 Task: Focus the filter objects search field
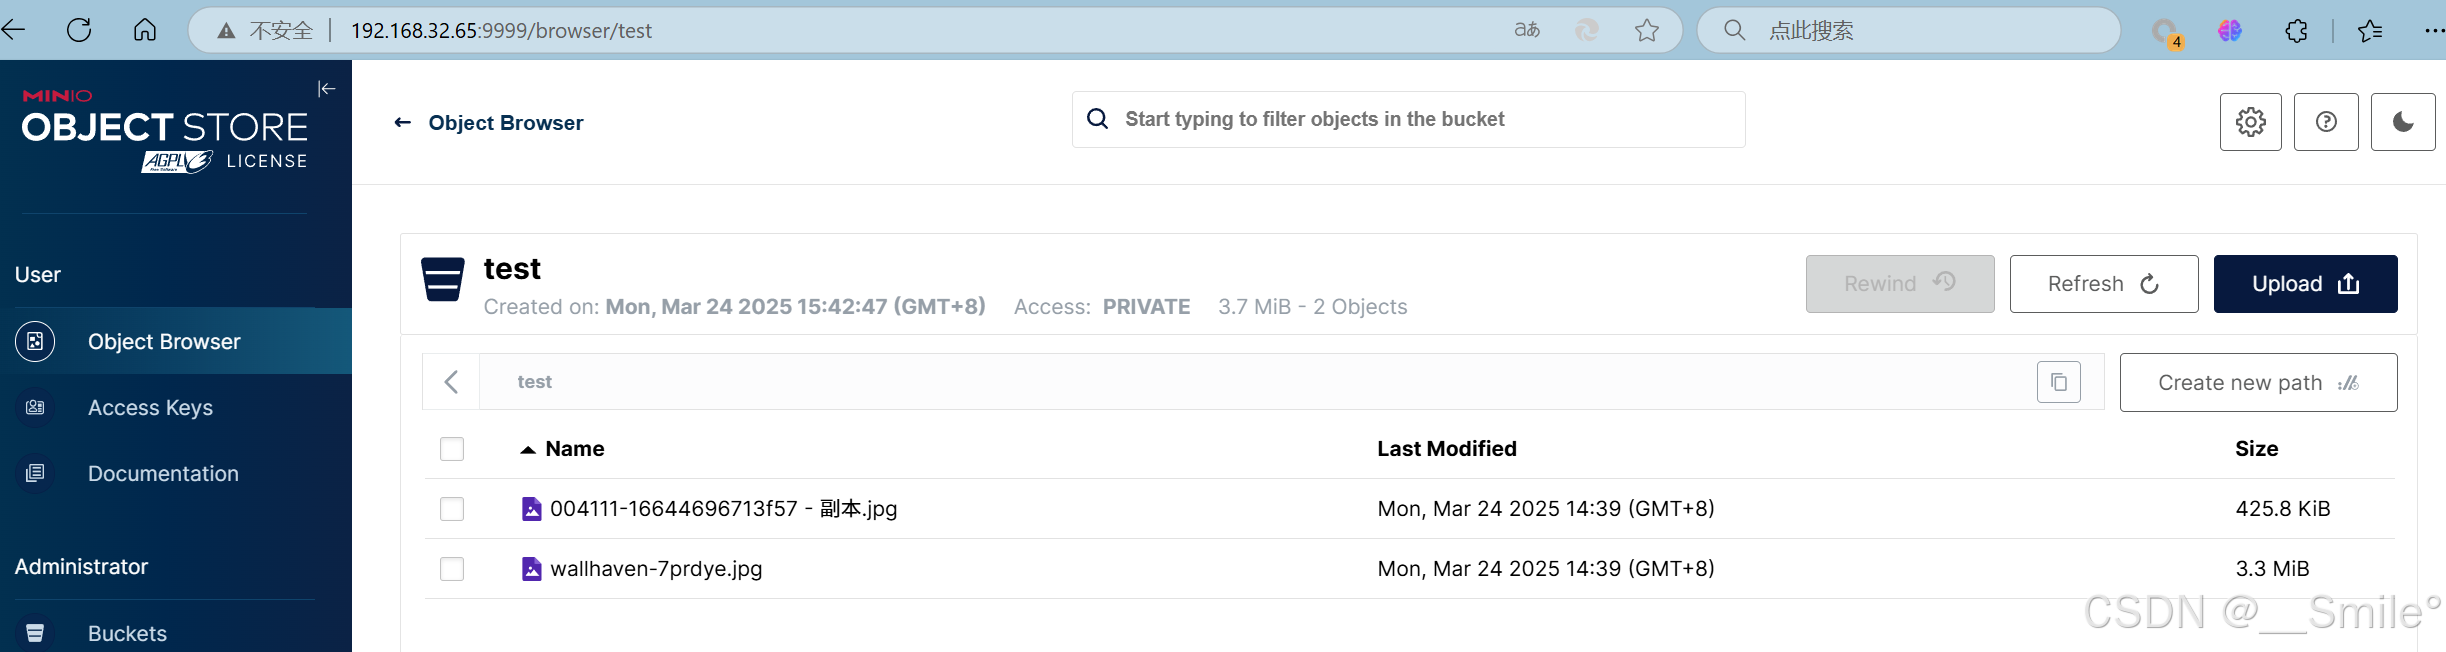1409,120
